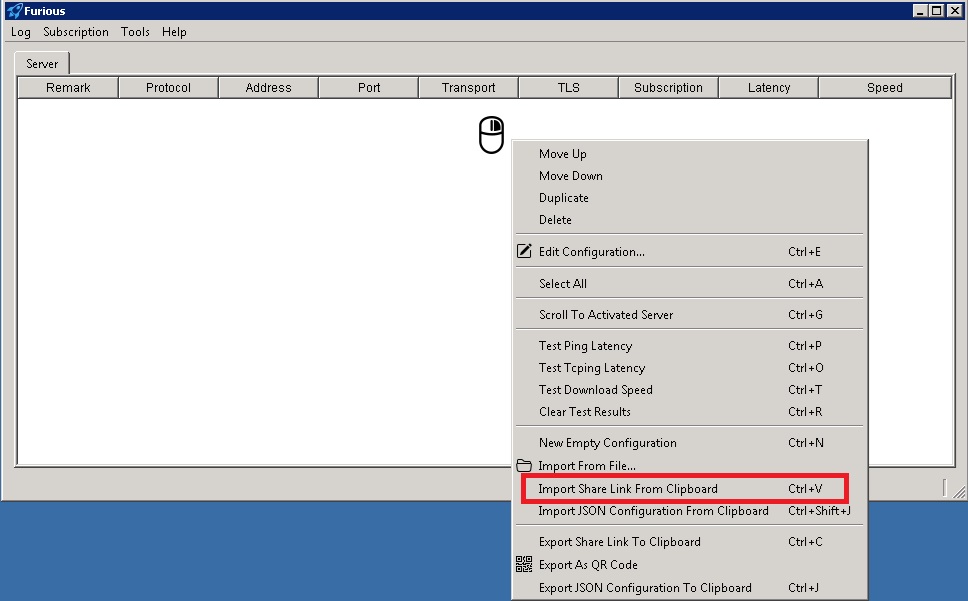Select Import JSON Configuration From Clipboard
Screen dimensions: 968x601
[x=653, y=511]
